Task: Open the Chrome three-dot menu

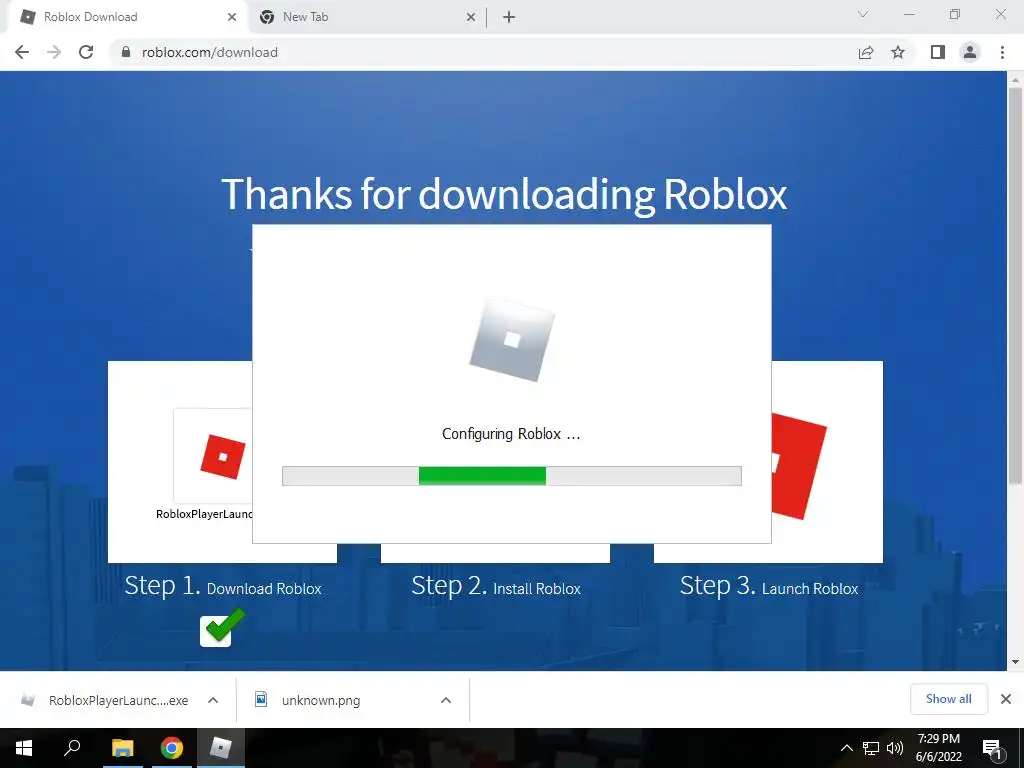Action: click(1002, 52)
